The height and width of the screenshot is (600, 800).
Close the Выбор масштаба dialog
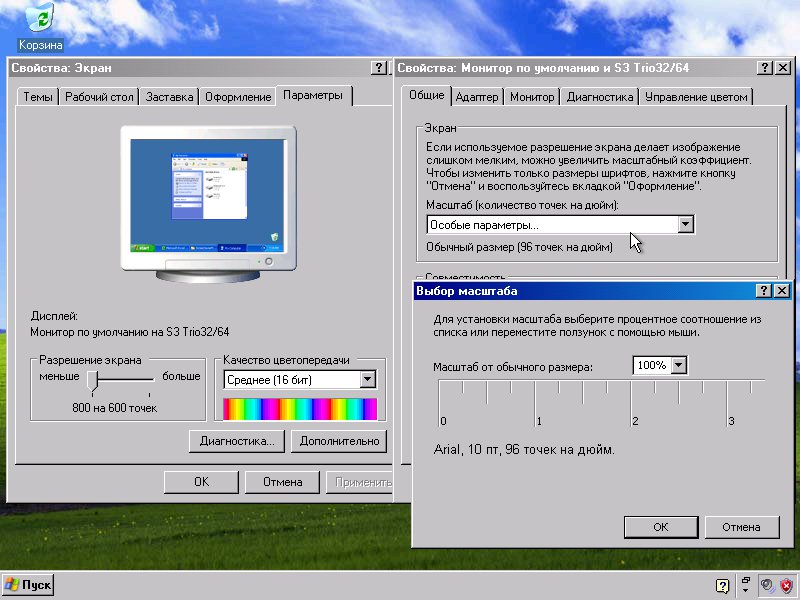pos(782,291)
